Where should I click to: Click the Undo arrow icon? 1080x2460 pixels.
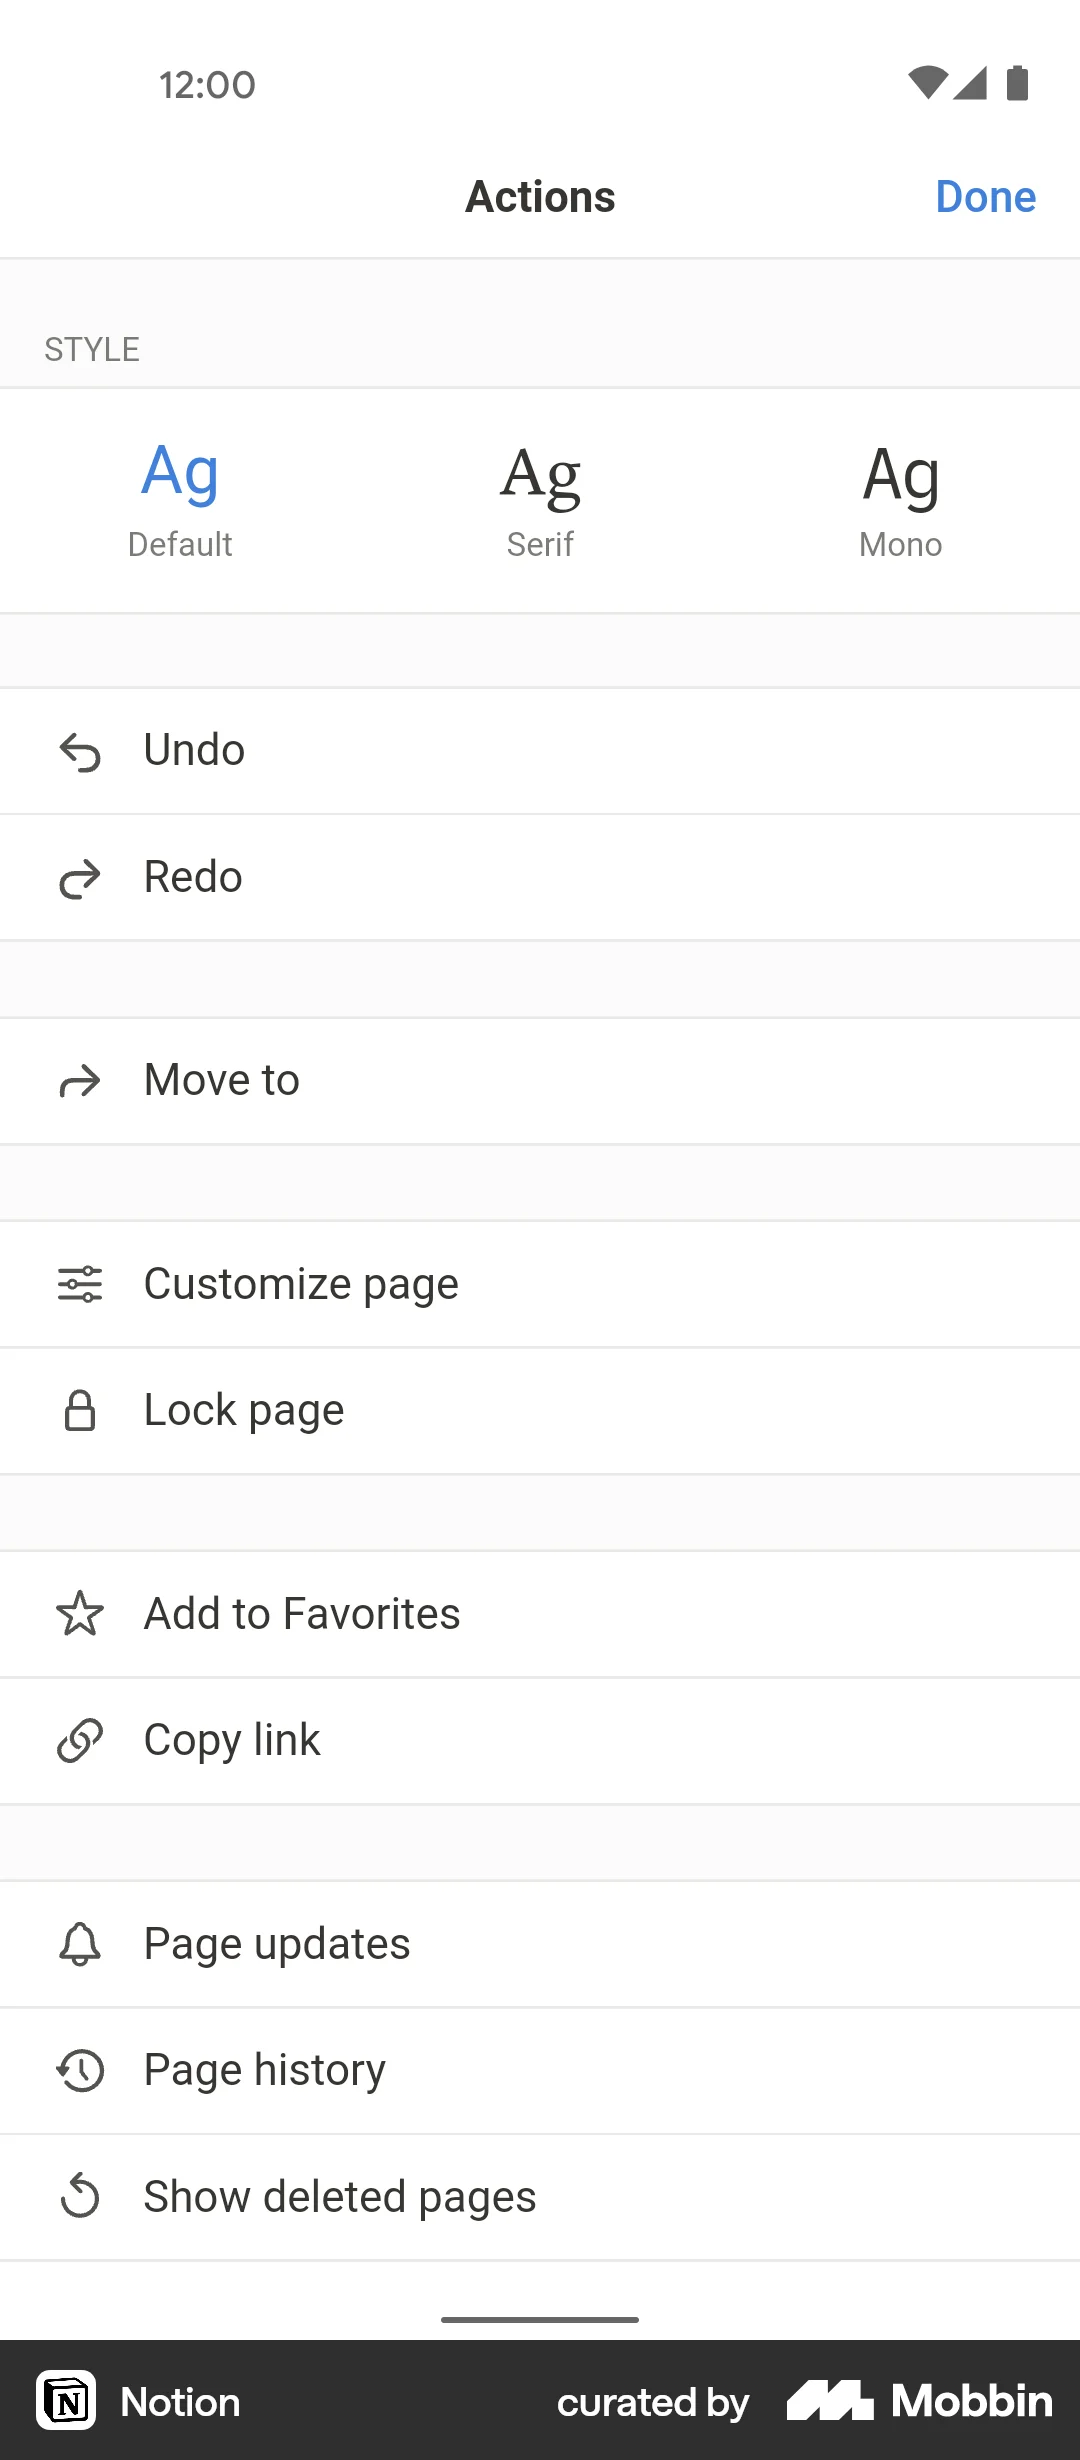80,750
